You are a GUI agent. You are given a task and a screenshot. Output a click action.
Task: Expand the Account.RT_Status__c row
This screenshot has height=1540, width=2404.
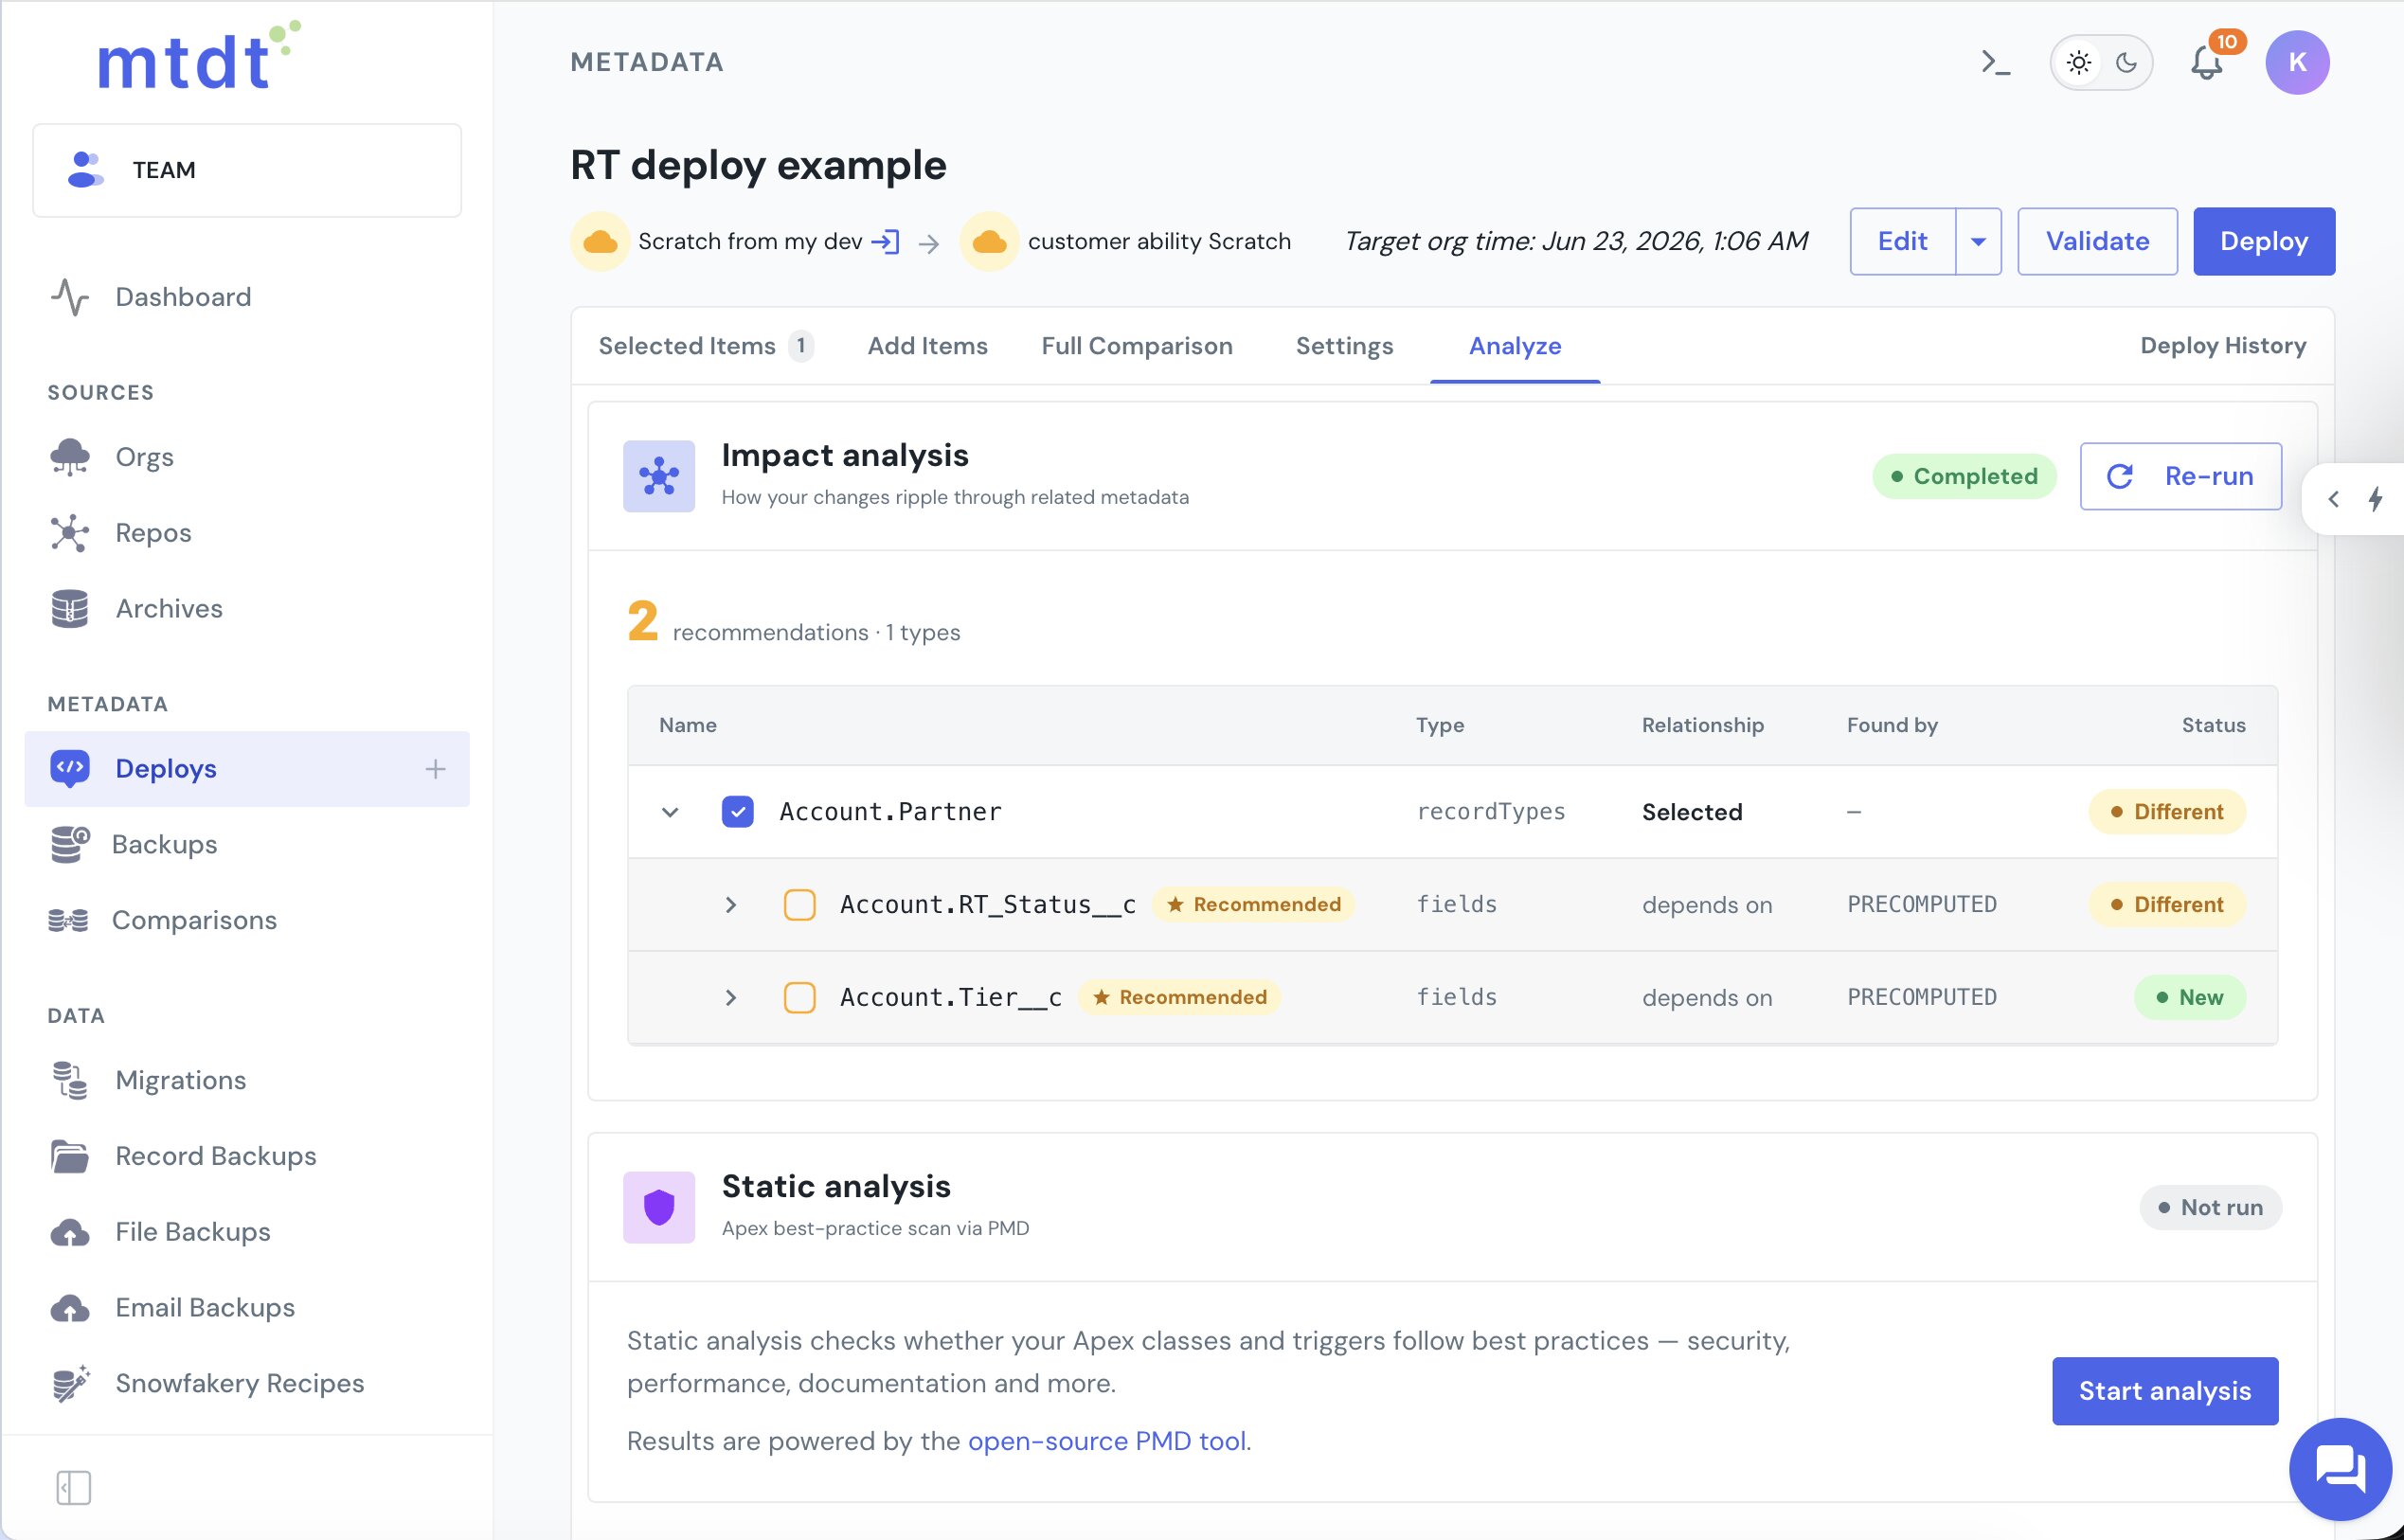731,905
